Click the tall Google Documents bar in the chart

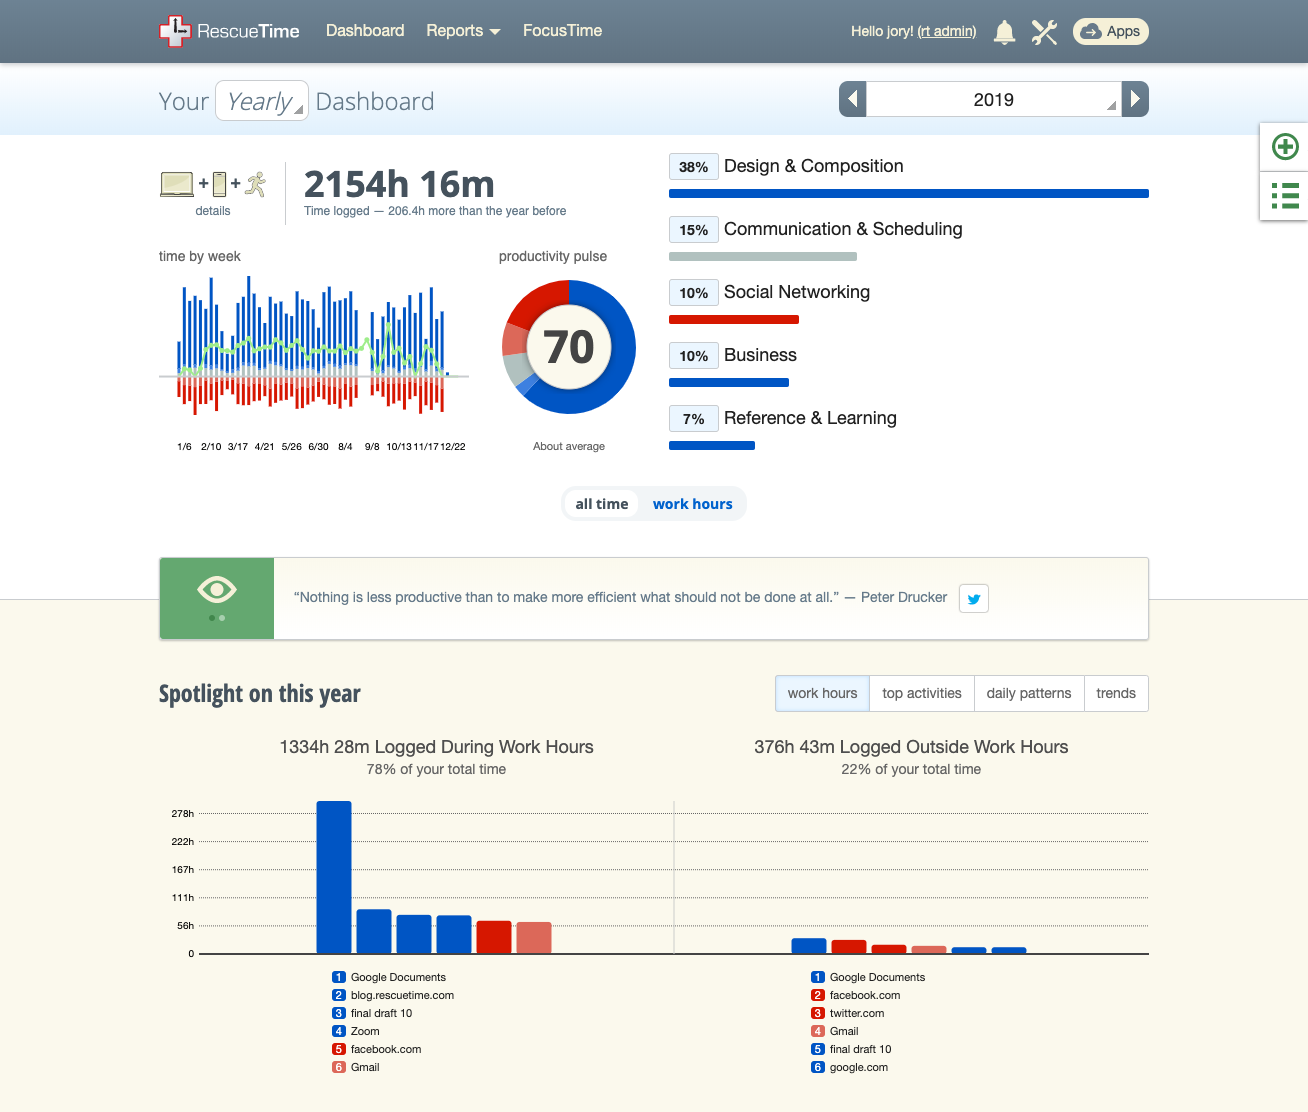click(333, 875)
